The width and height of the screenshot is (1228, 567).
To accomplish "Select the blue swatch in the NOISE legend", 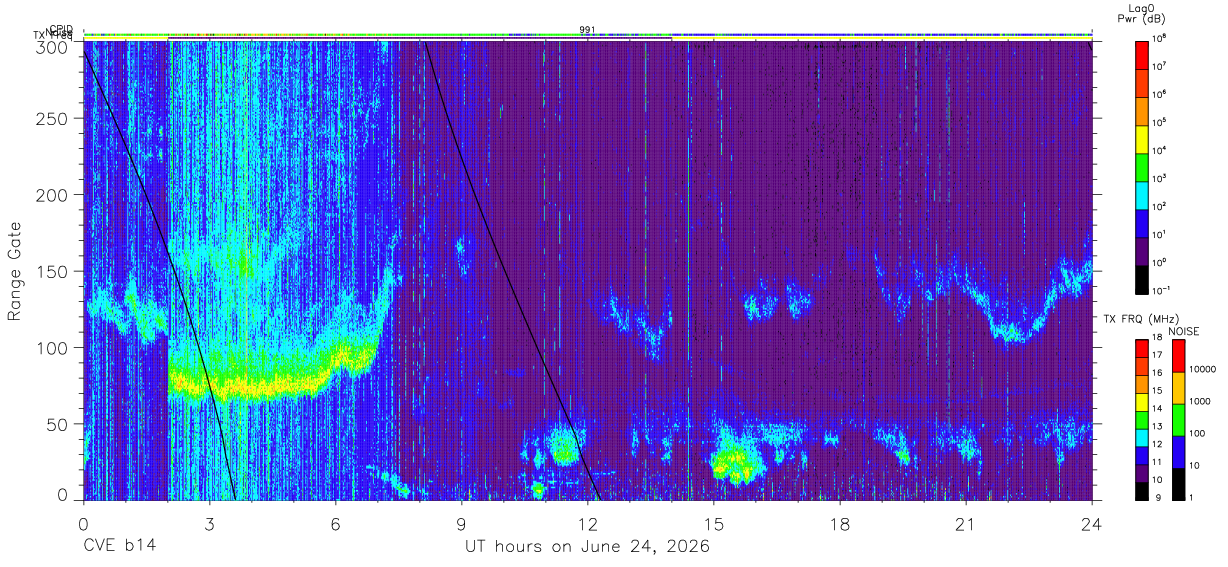I will pyautogui.click(x=1179, y=451).
